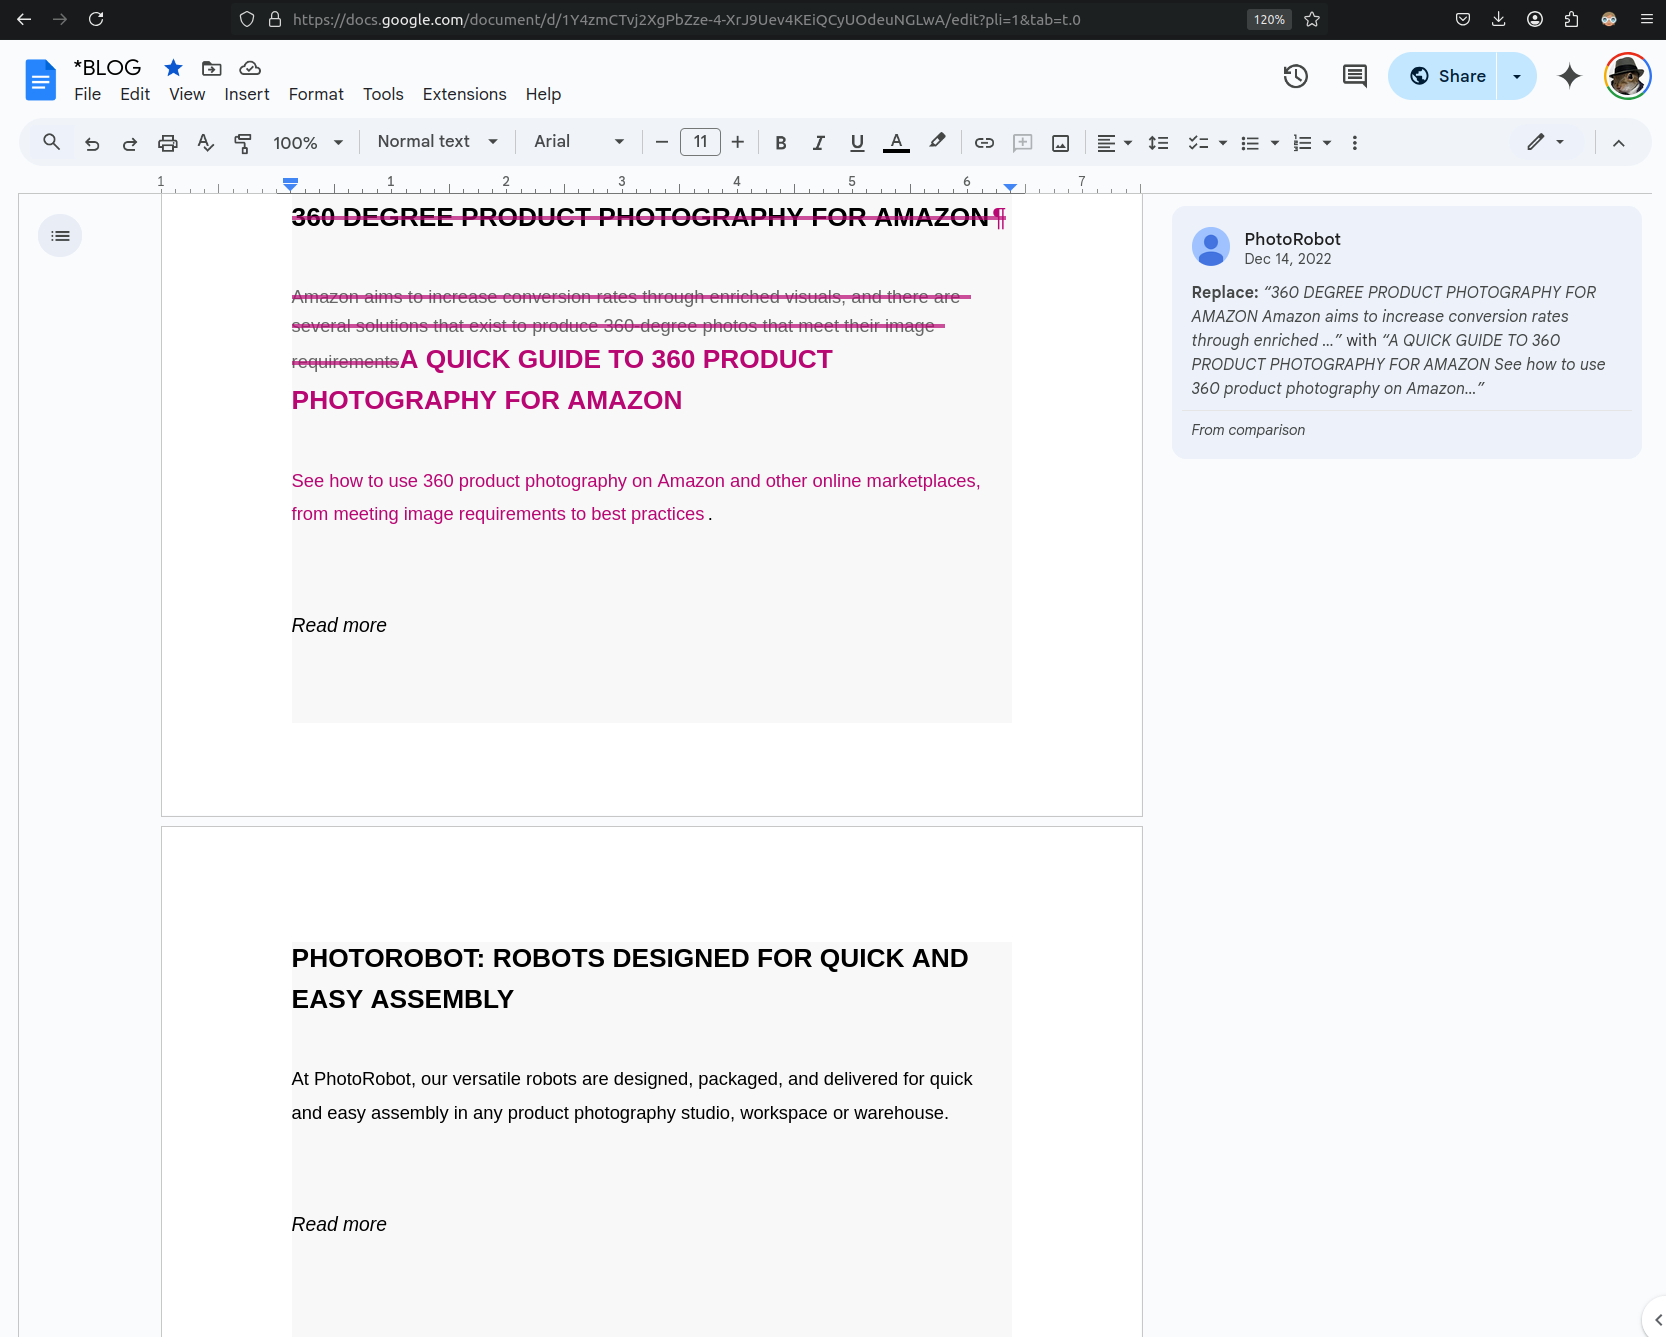Open Gemini sparkle assistant
1666x1337 pixels.
point(1570,76)
